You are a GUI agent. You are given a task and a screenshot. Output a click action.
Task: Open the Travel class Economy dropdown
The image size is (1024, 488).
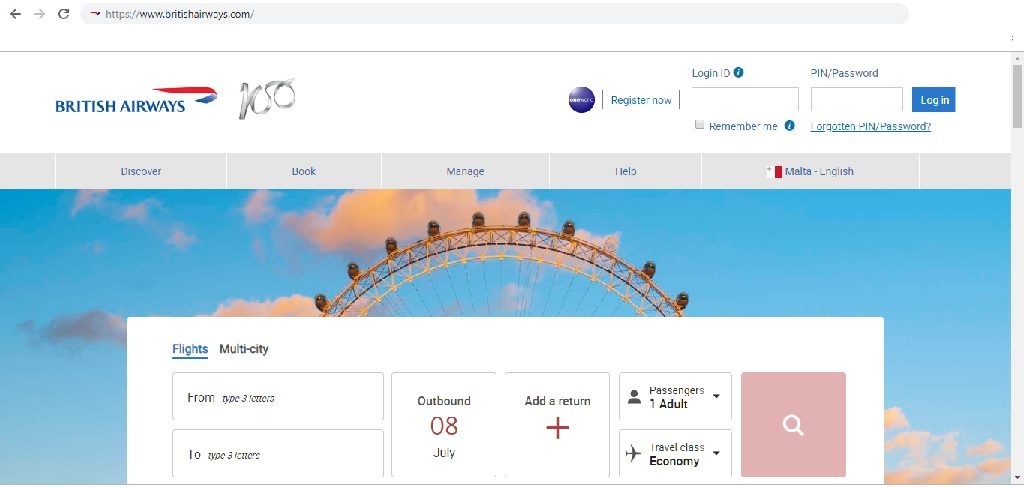pyautogui.click(x=675, y=453)
